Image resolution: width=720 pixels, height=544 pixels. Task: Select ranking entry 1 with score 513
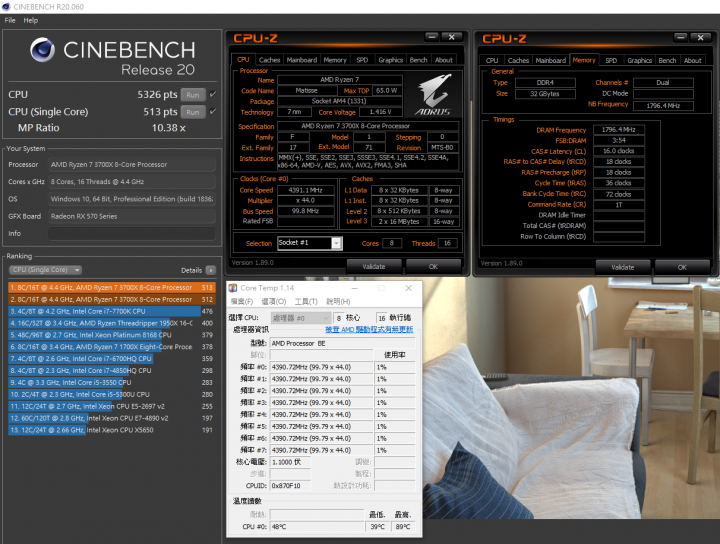[112, 287]
